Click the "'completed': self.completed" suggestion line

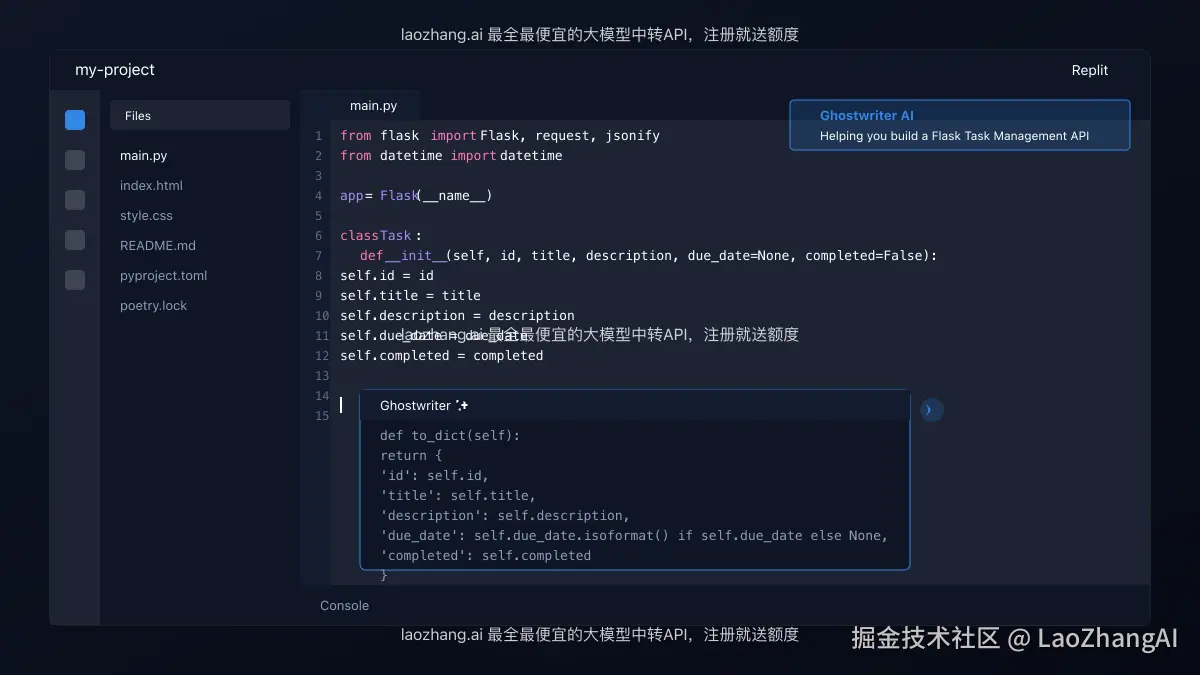click(485, 555)
